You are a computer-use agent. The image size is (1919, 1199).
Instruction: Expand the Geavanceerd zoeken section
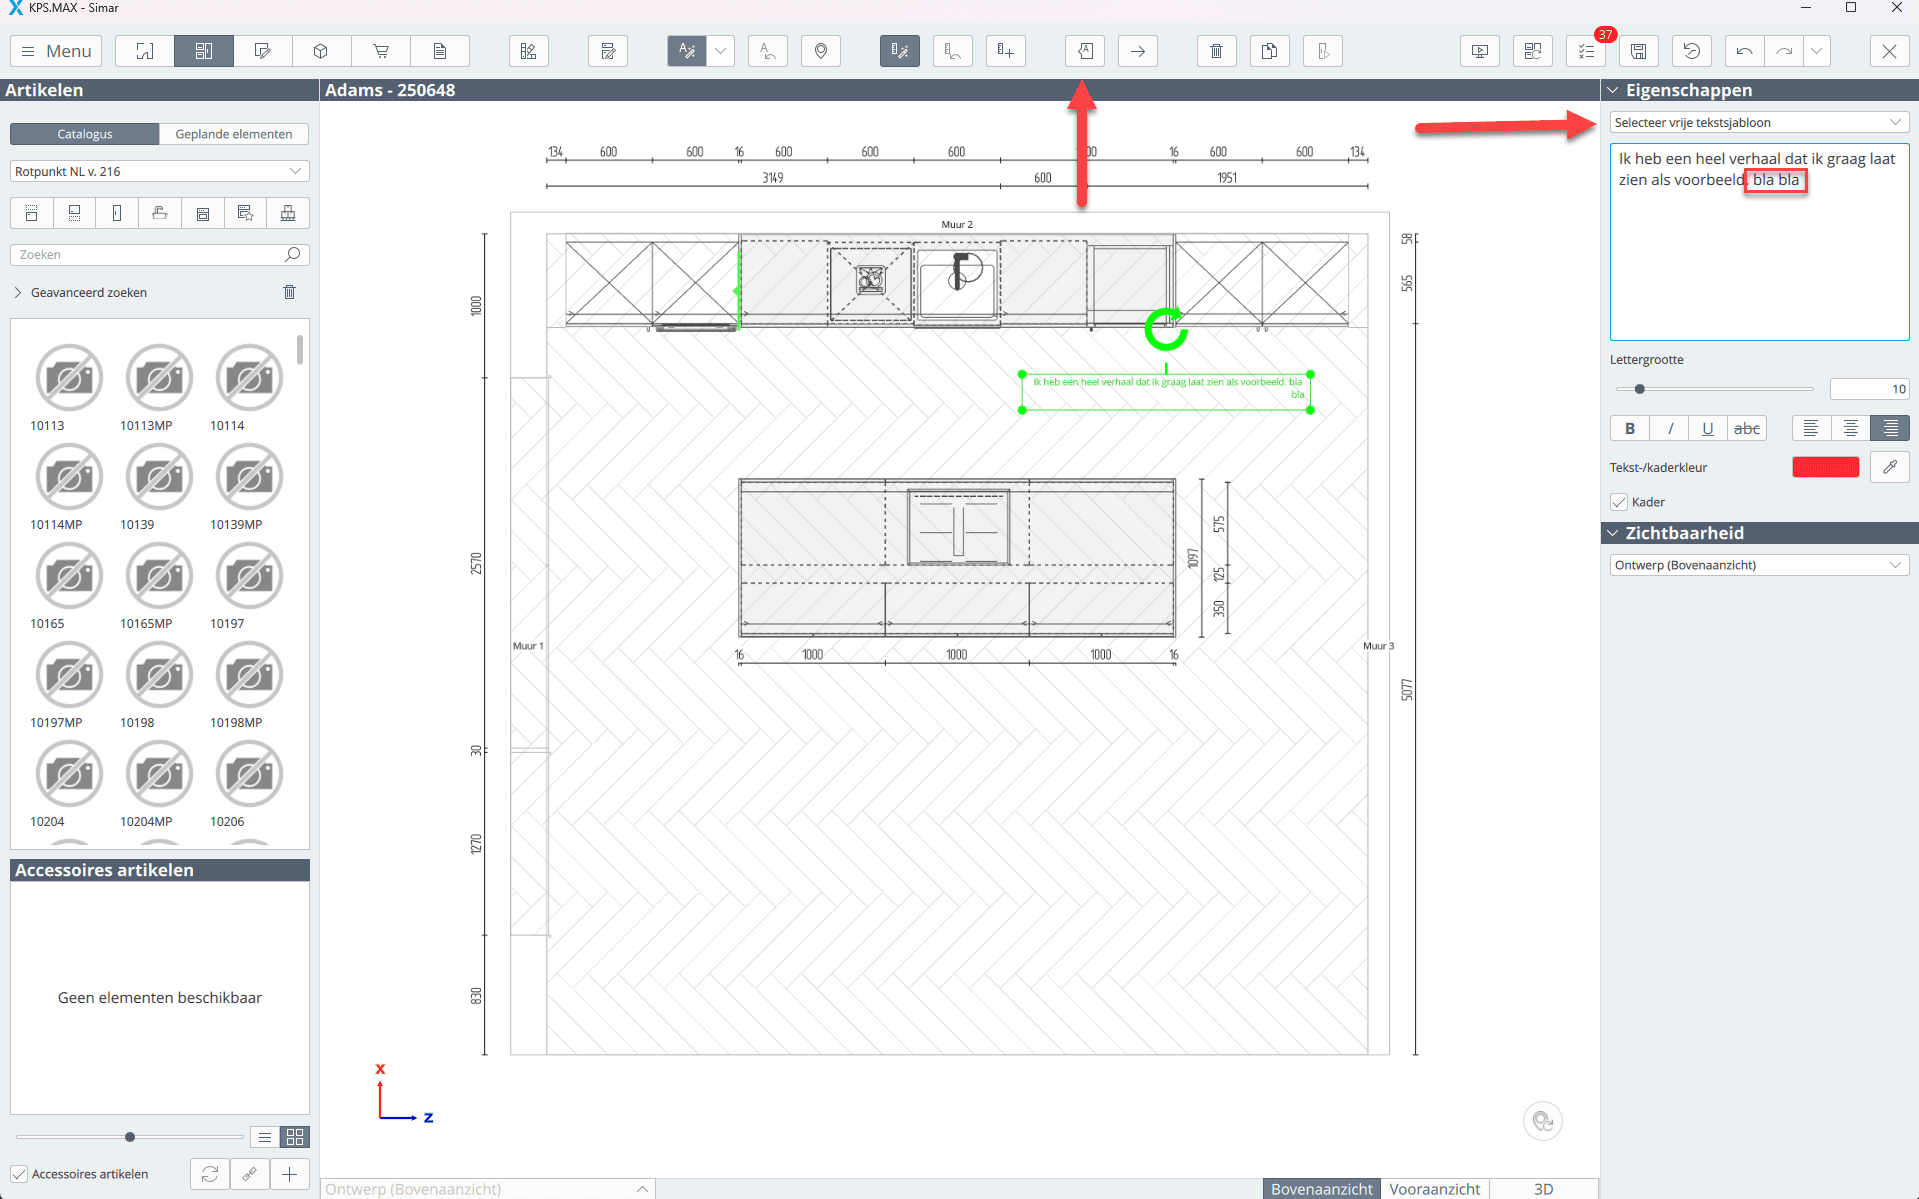click(x=88, y=292)
